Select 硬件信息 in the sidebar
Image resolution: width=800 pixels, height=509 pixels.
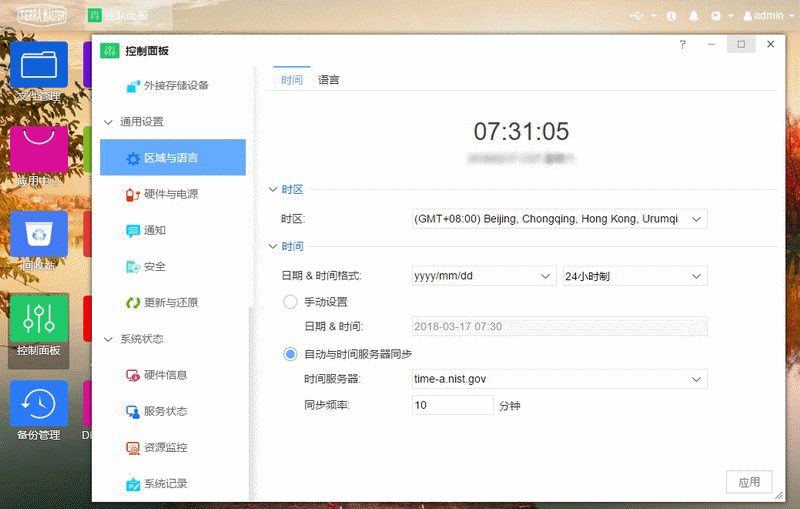pyautogui.click(x=173, y=375)
